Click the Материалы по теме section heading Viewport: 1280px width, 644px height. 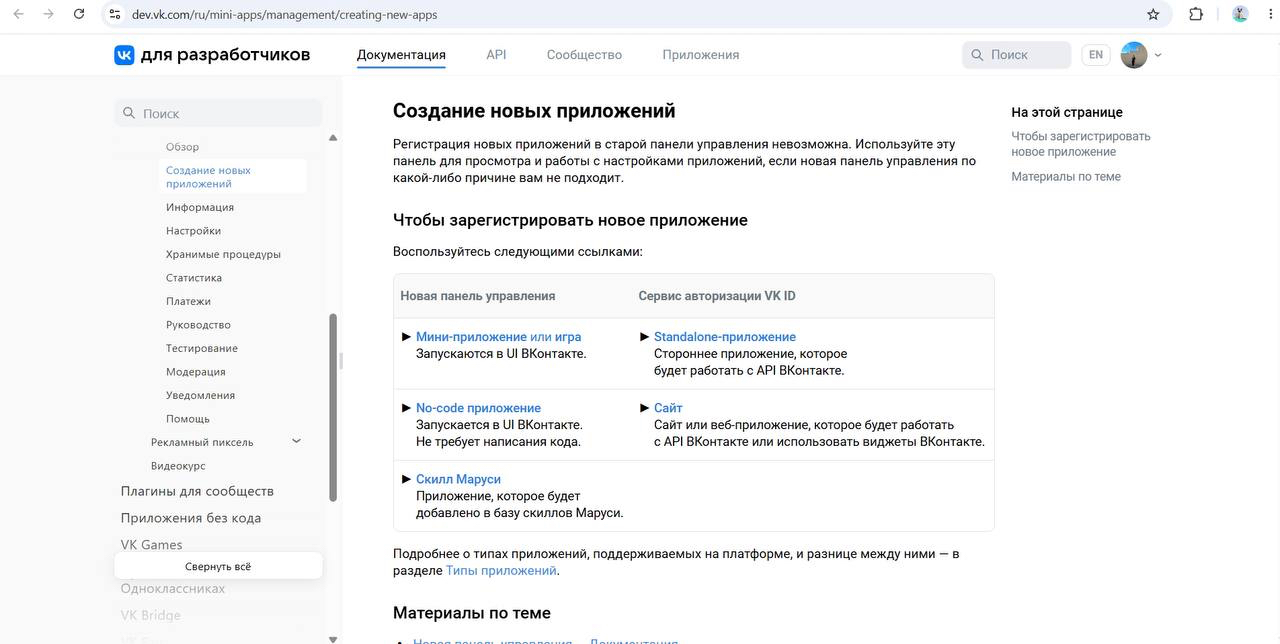472,613
